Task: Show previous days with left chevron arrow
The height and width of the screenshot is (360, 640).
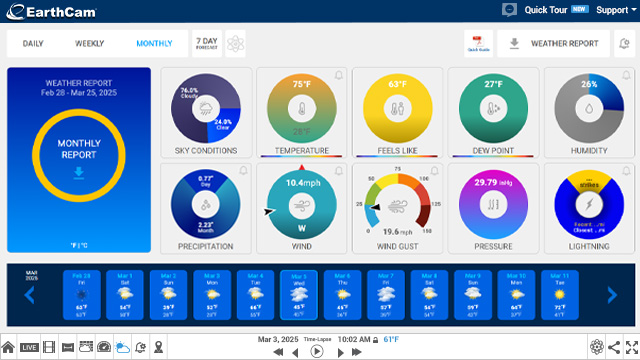Action: pos(29,295)
